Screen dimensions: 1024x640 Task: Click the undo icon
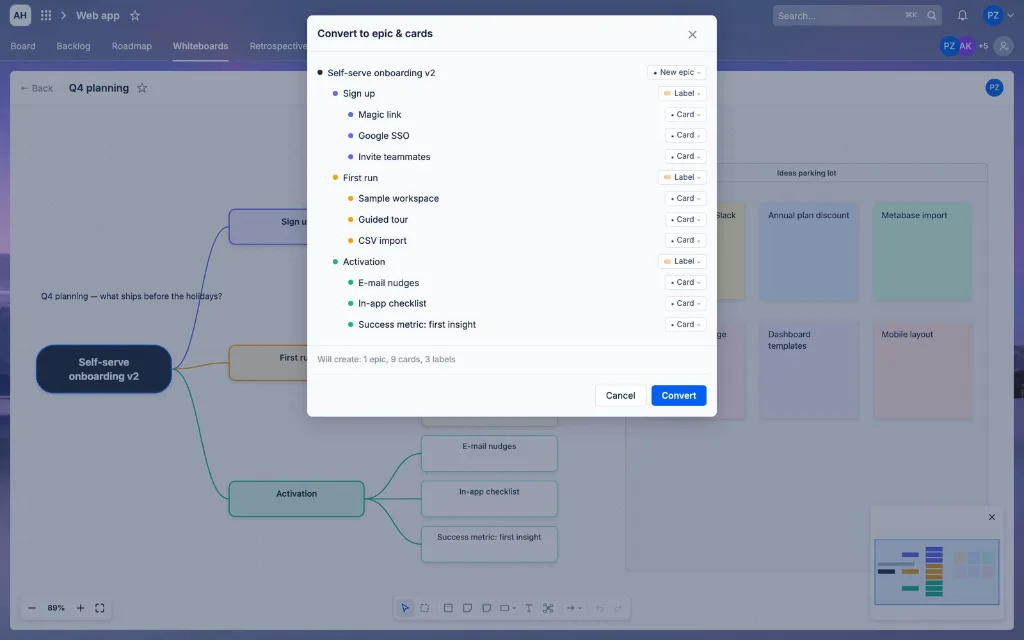(600, 608)
